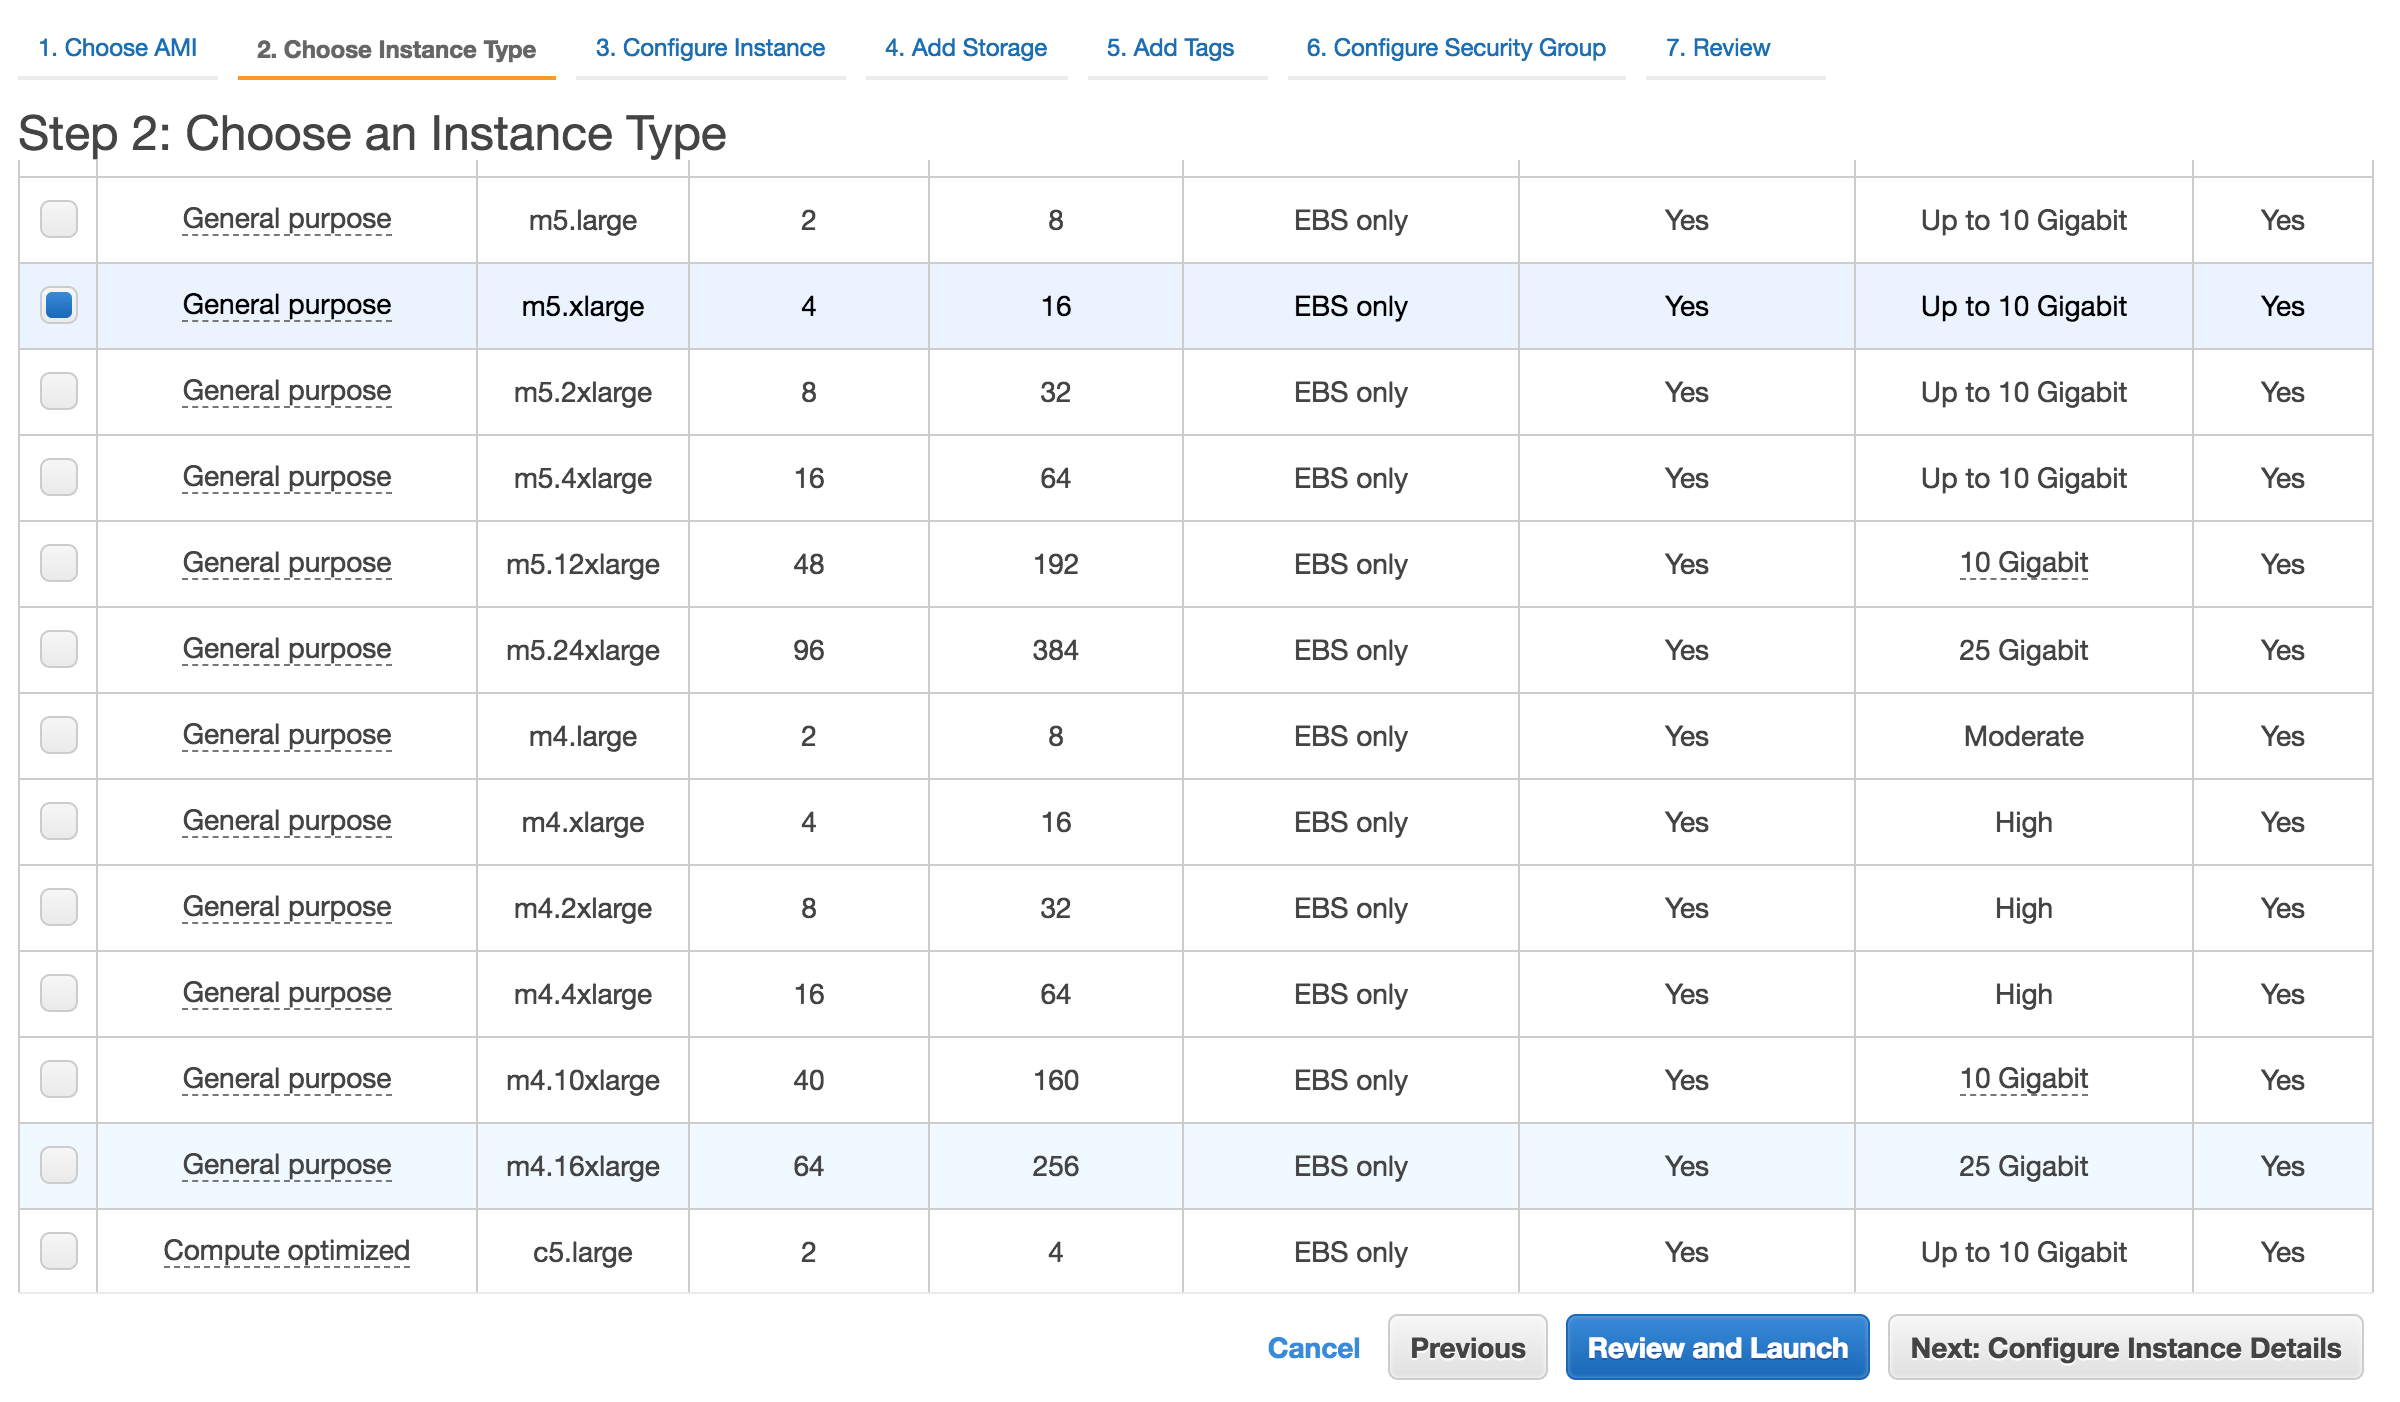Go to the 1. Choose AMI tab
Image resolution: width=2400 pixels, height=1402 pixels.
[x=117, y=48]
